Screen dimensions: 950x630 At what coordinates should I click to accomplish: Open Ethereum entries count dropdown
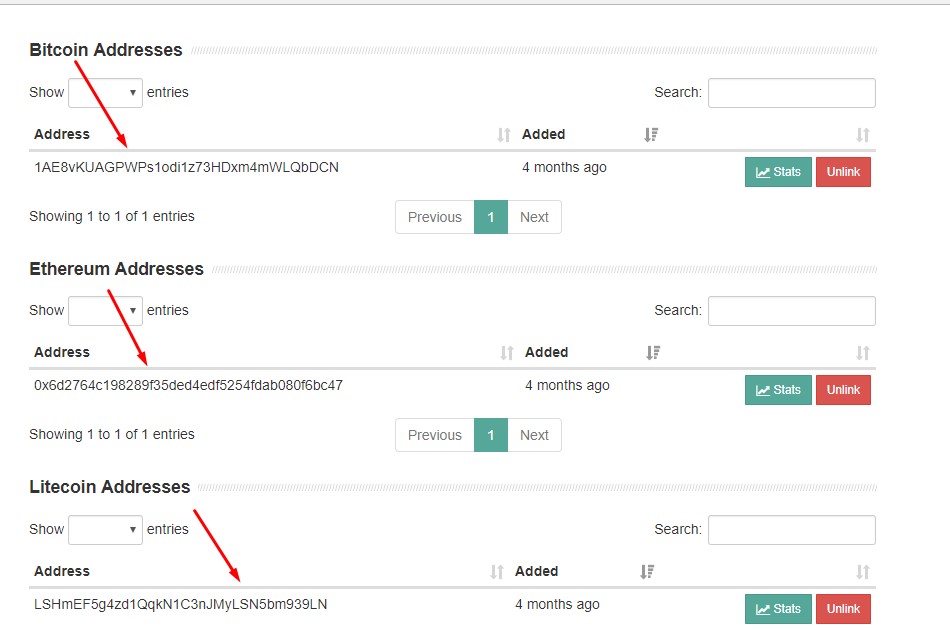105,311
